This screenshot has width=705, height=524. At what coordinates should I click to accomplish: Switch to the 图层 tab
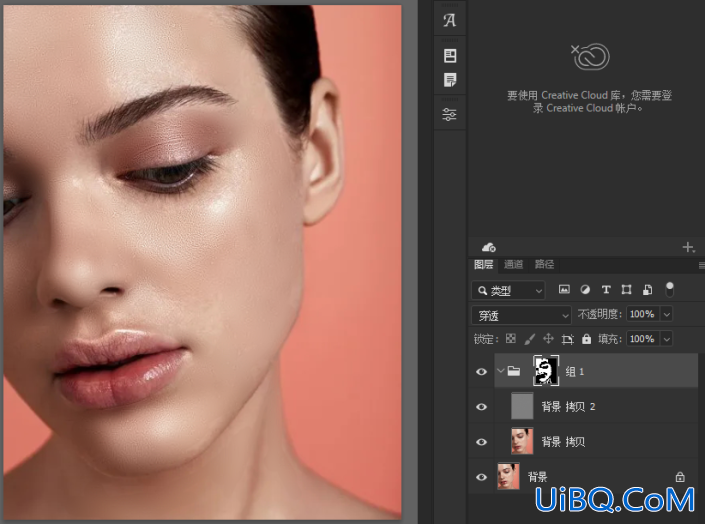483,264
